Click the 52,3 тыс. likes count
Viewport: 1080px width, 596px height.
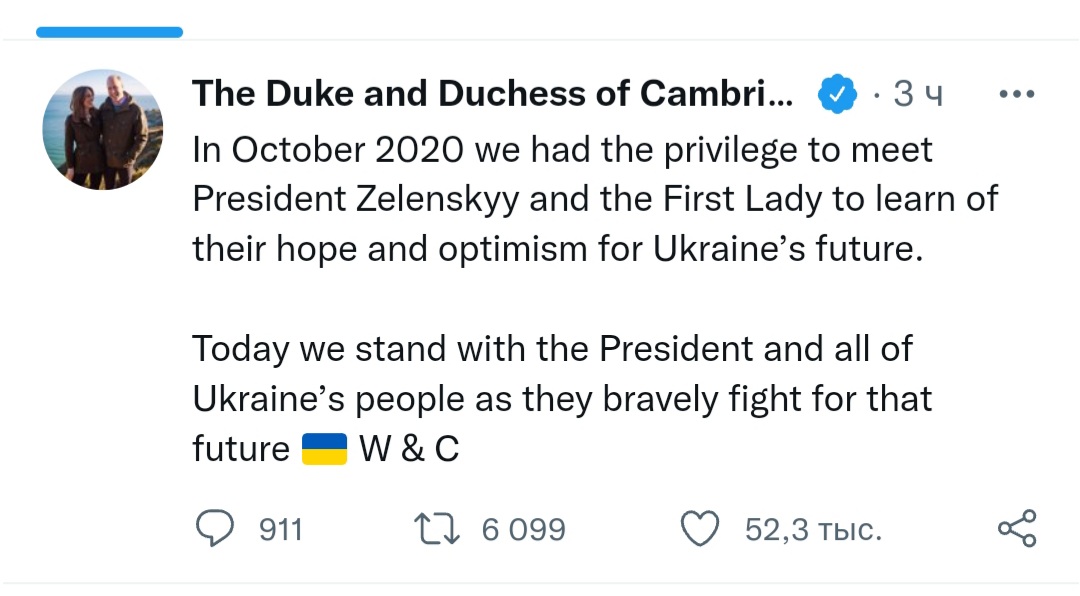pyautogui.click(x=813, y=529)
